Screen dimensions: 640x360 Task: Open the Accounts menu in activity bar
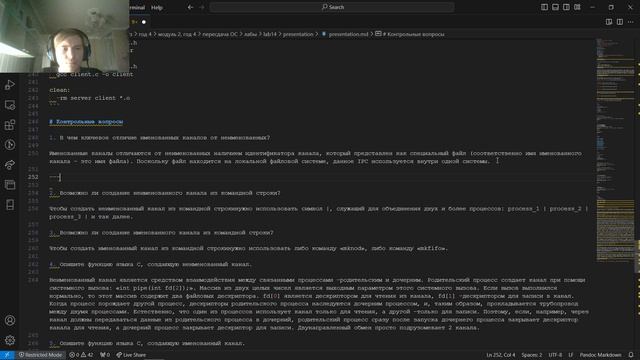(10, 320)
